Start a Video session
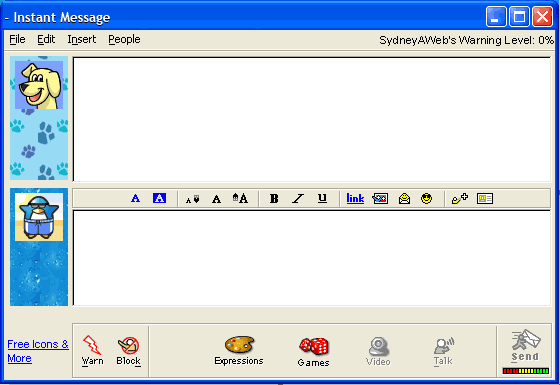Screen dimensions: 560x385 tap(378, 351)
